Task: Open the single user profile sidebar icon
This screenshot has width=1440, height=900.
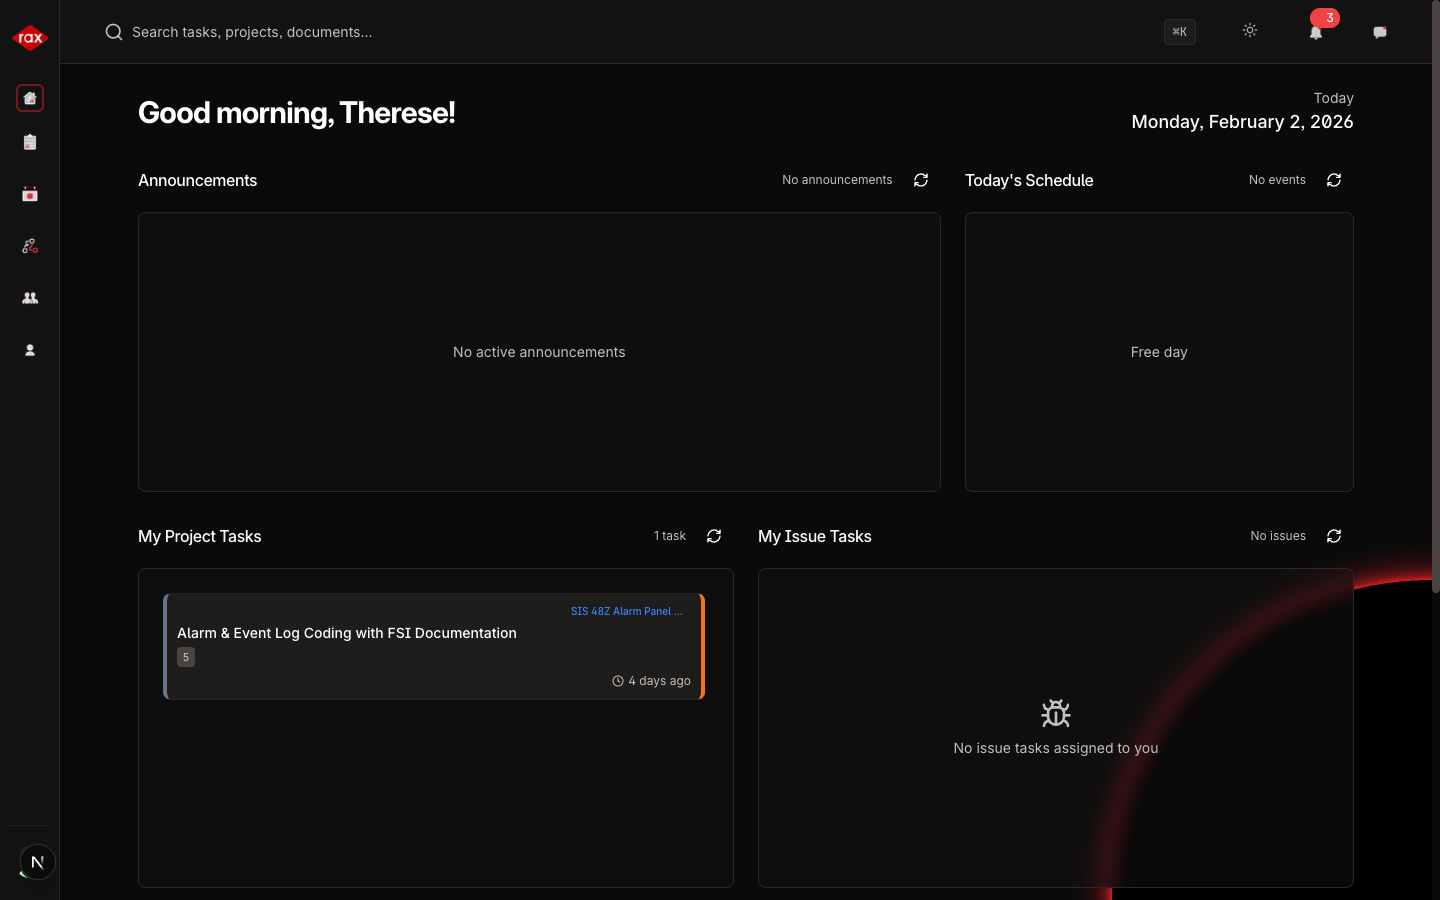Action: click(x=30, y=350)
